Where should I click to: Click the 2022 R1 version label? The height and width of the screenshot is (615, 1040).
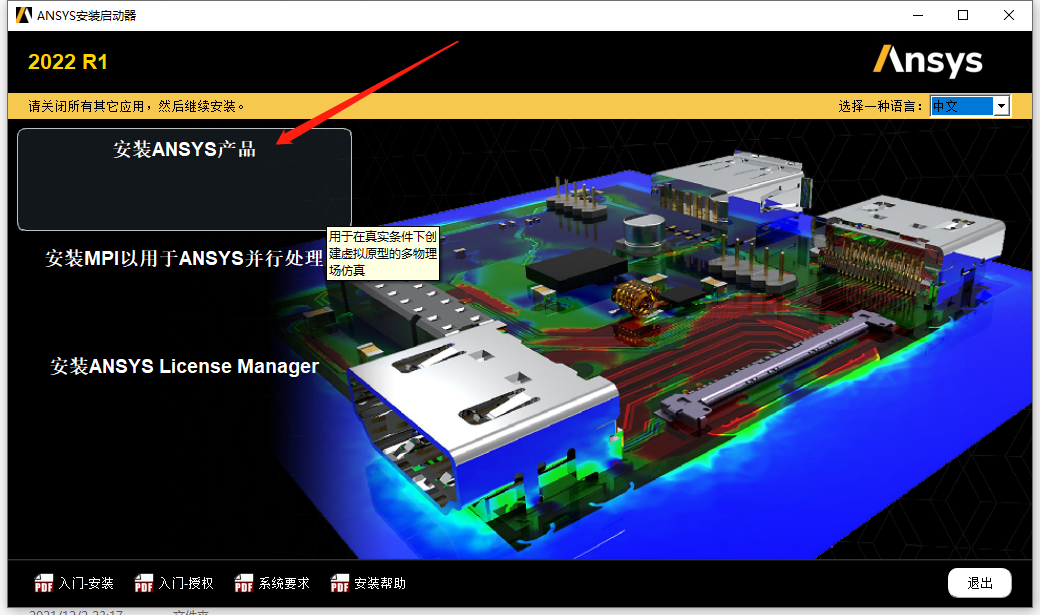(x=68, y=61)
